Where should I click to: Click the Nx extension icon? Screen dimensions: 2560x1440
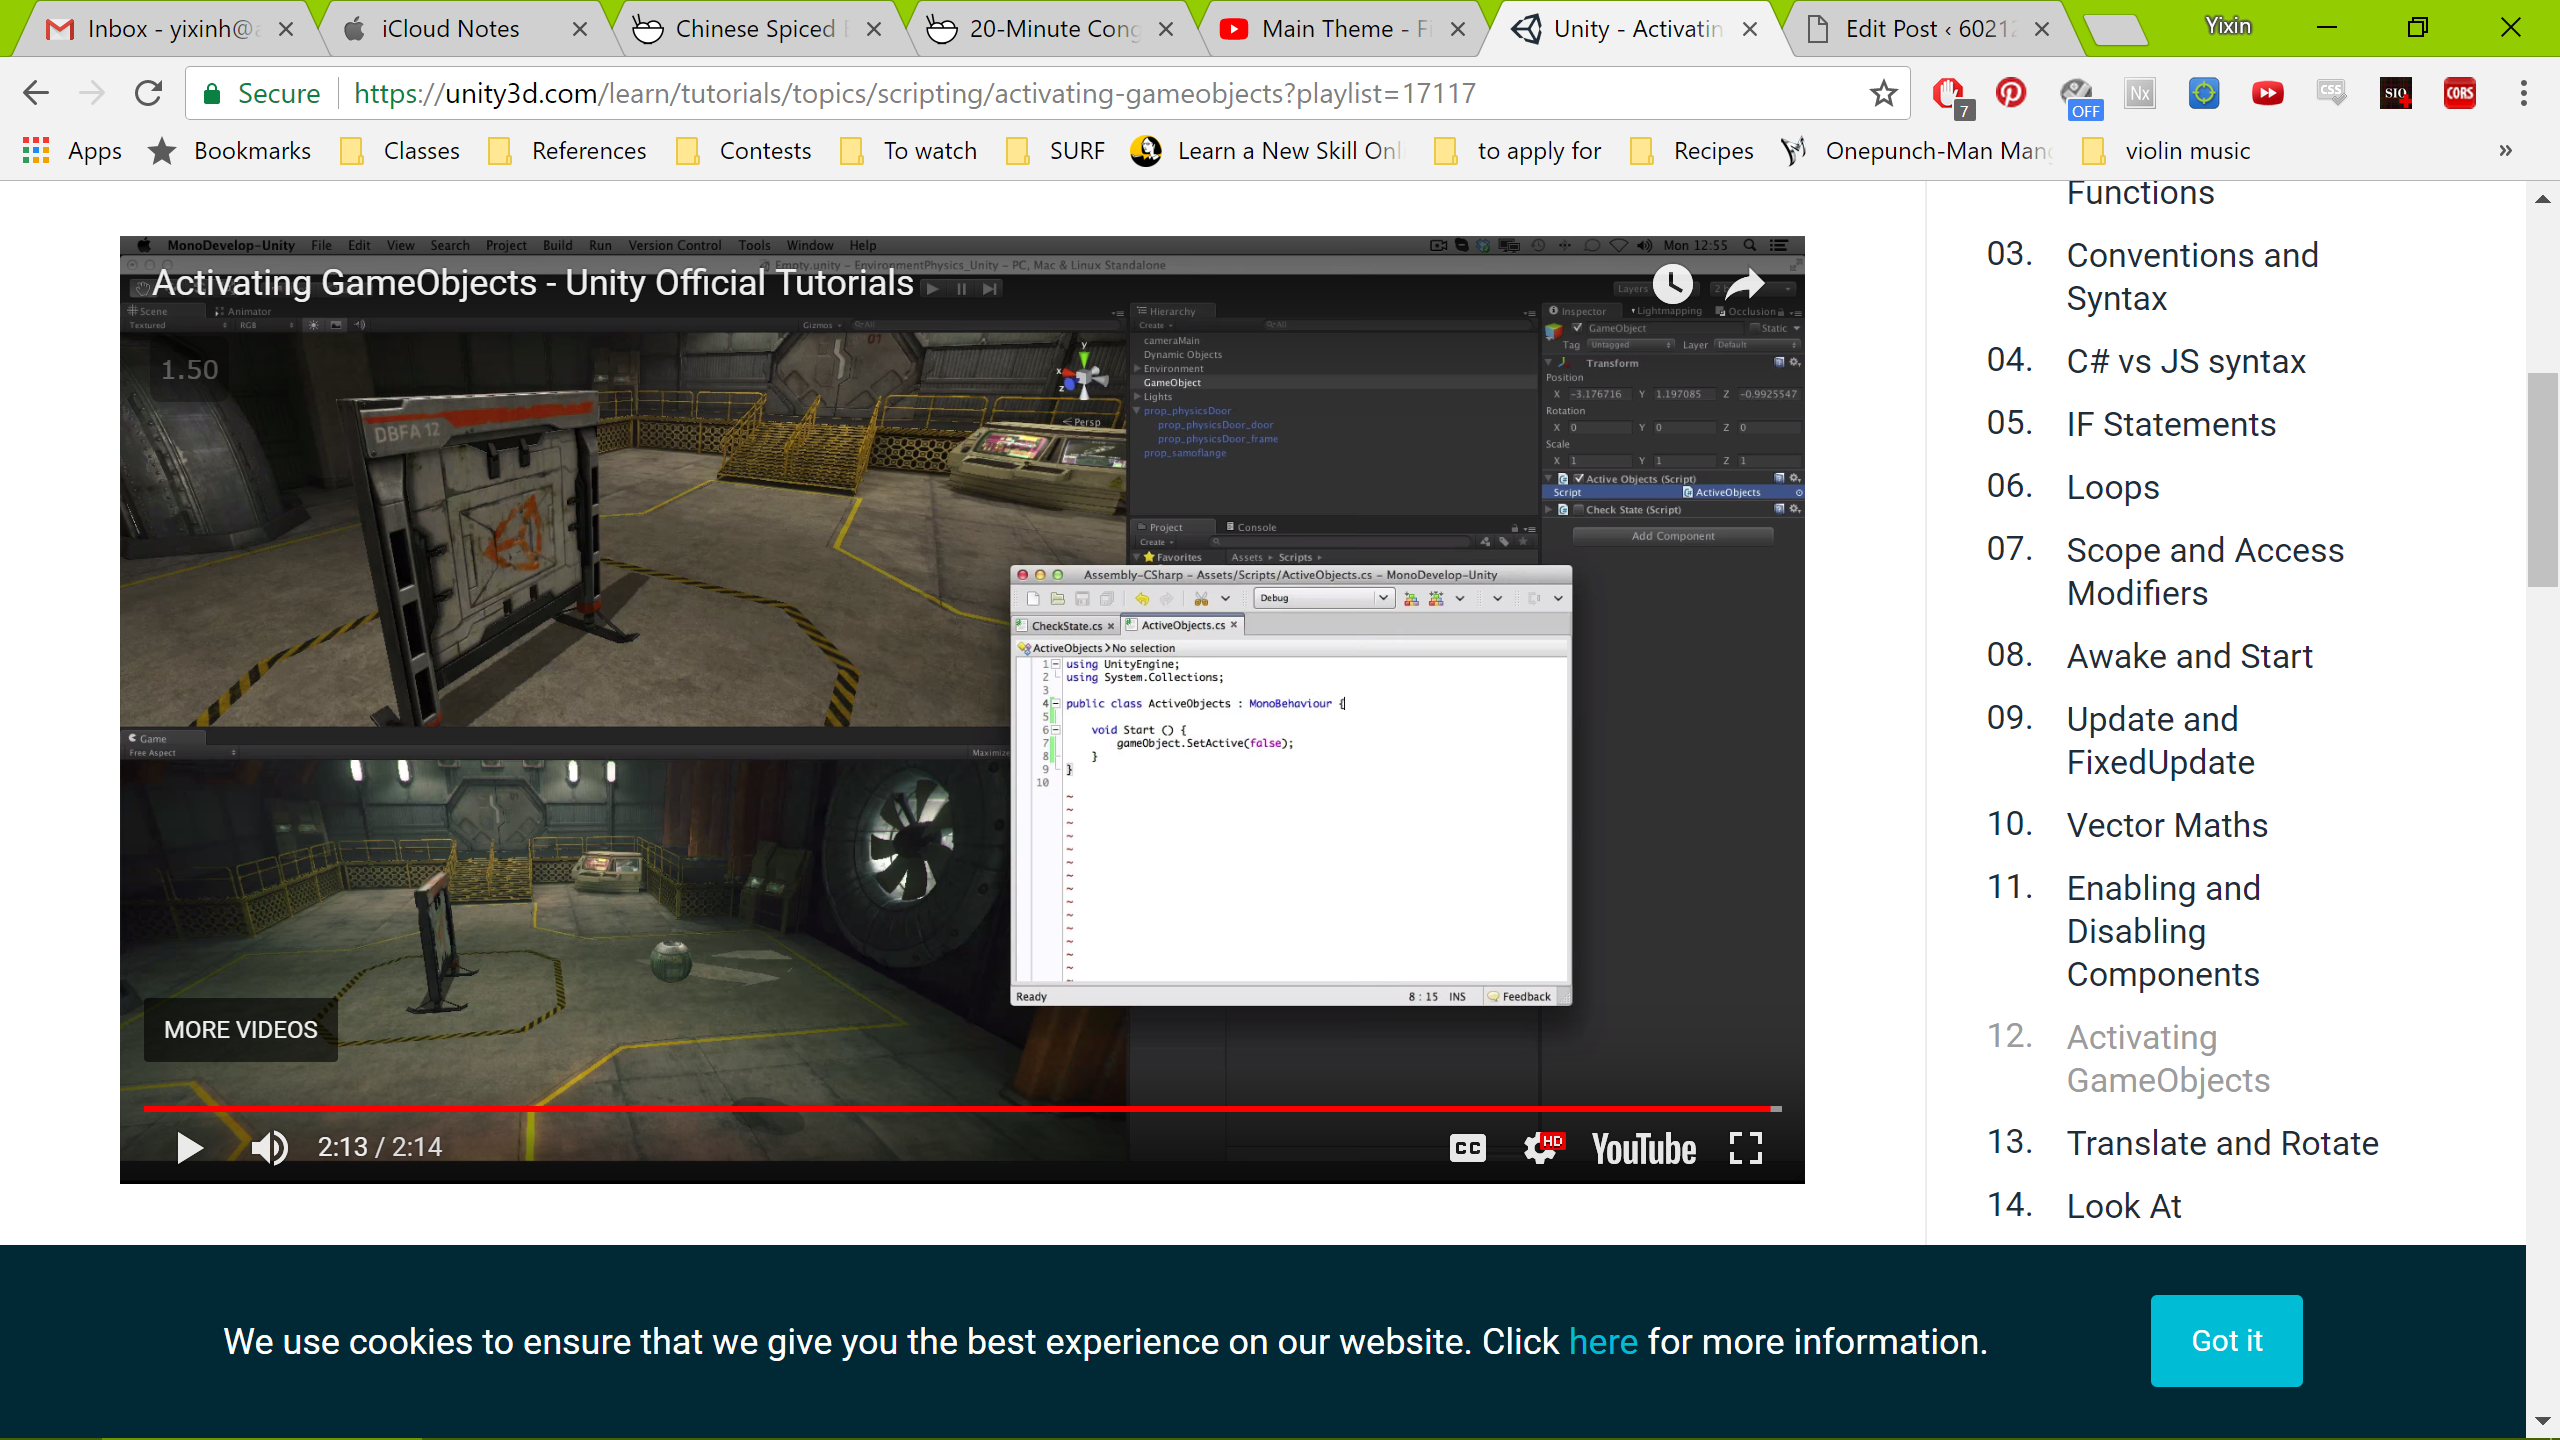[2140, 93]
